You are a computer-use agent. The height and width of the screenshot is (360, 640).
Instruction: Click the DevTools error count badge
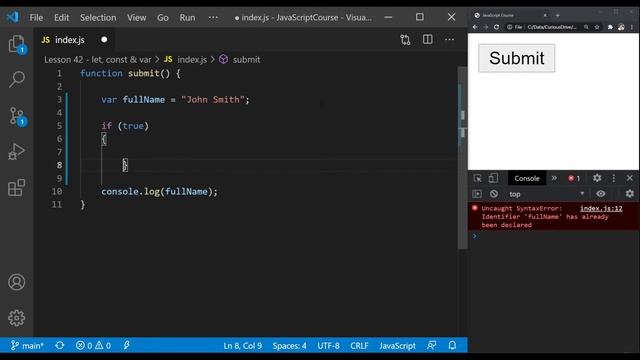point(574,178)
